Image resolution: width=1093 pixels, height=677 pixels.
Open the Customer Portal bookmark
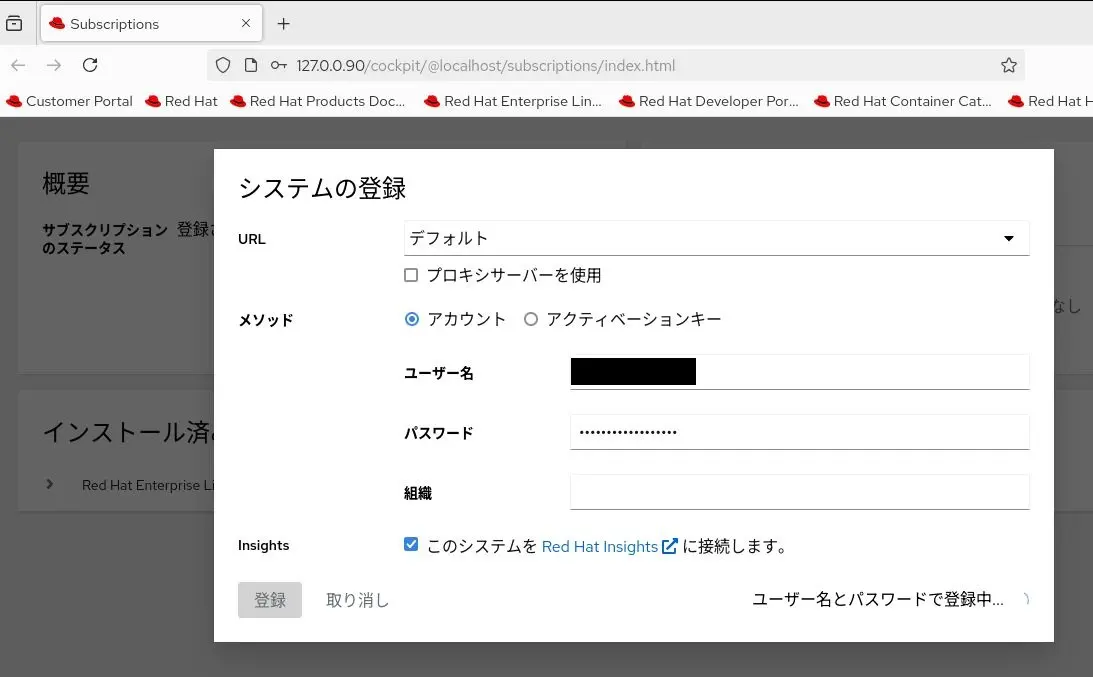[69, 101]
